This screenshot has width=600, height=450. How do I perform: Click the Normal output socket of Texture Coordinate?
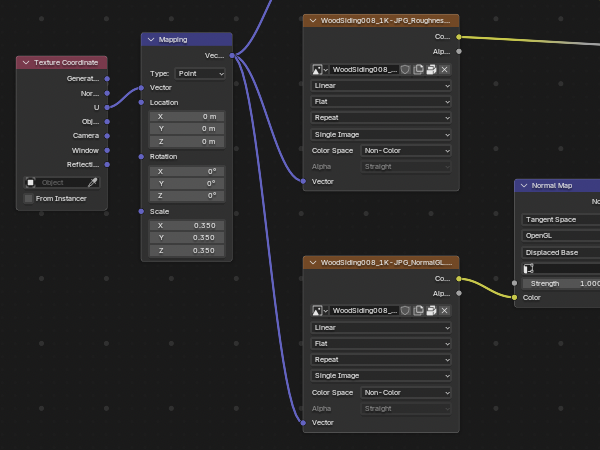107,93
